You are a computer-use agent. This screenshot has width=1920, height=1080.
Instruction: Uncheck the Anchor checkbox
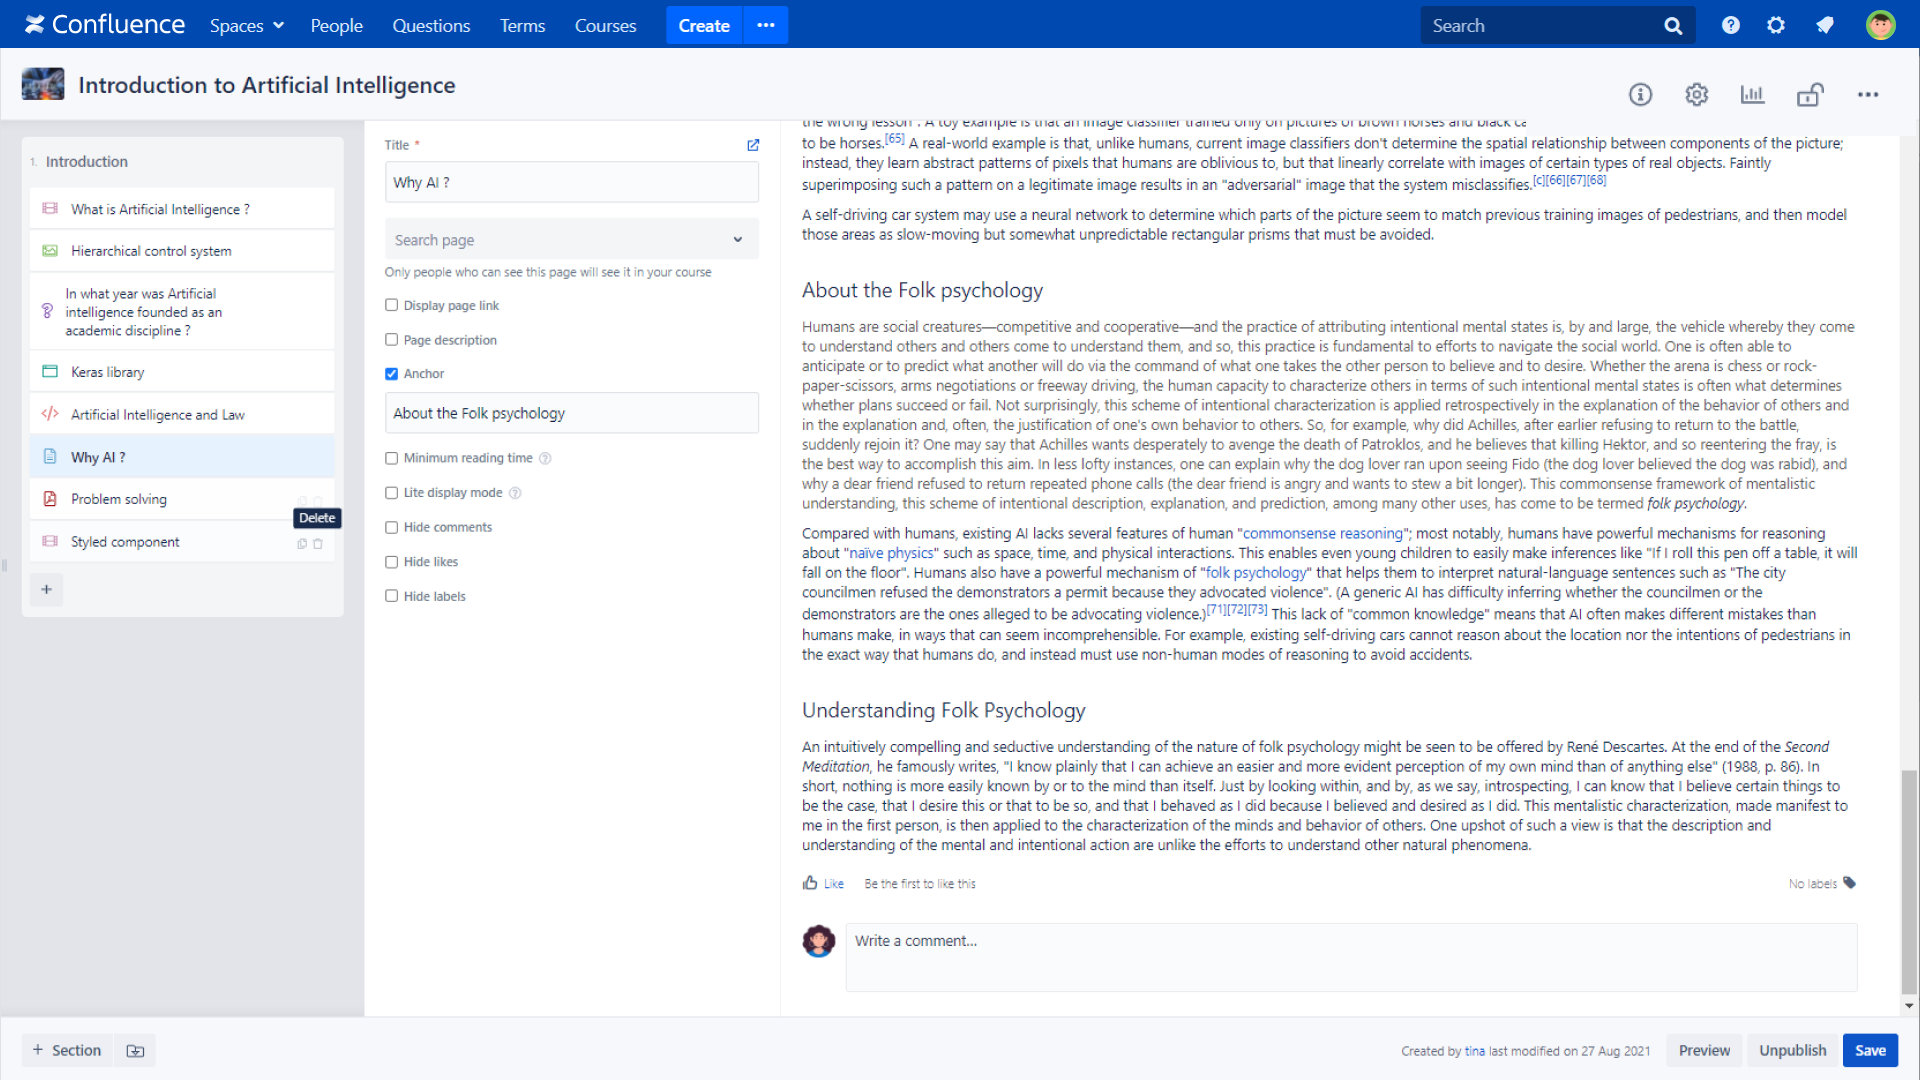[x=392, y=374]
